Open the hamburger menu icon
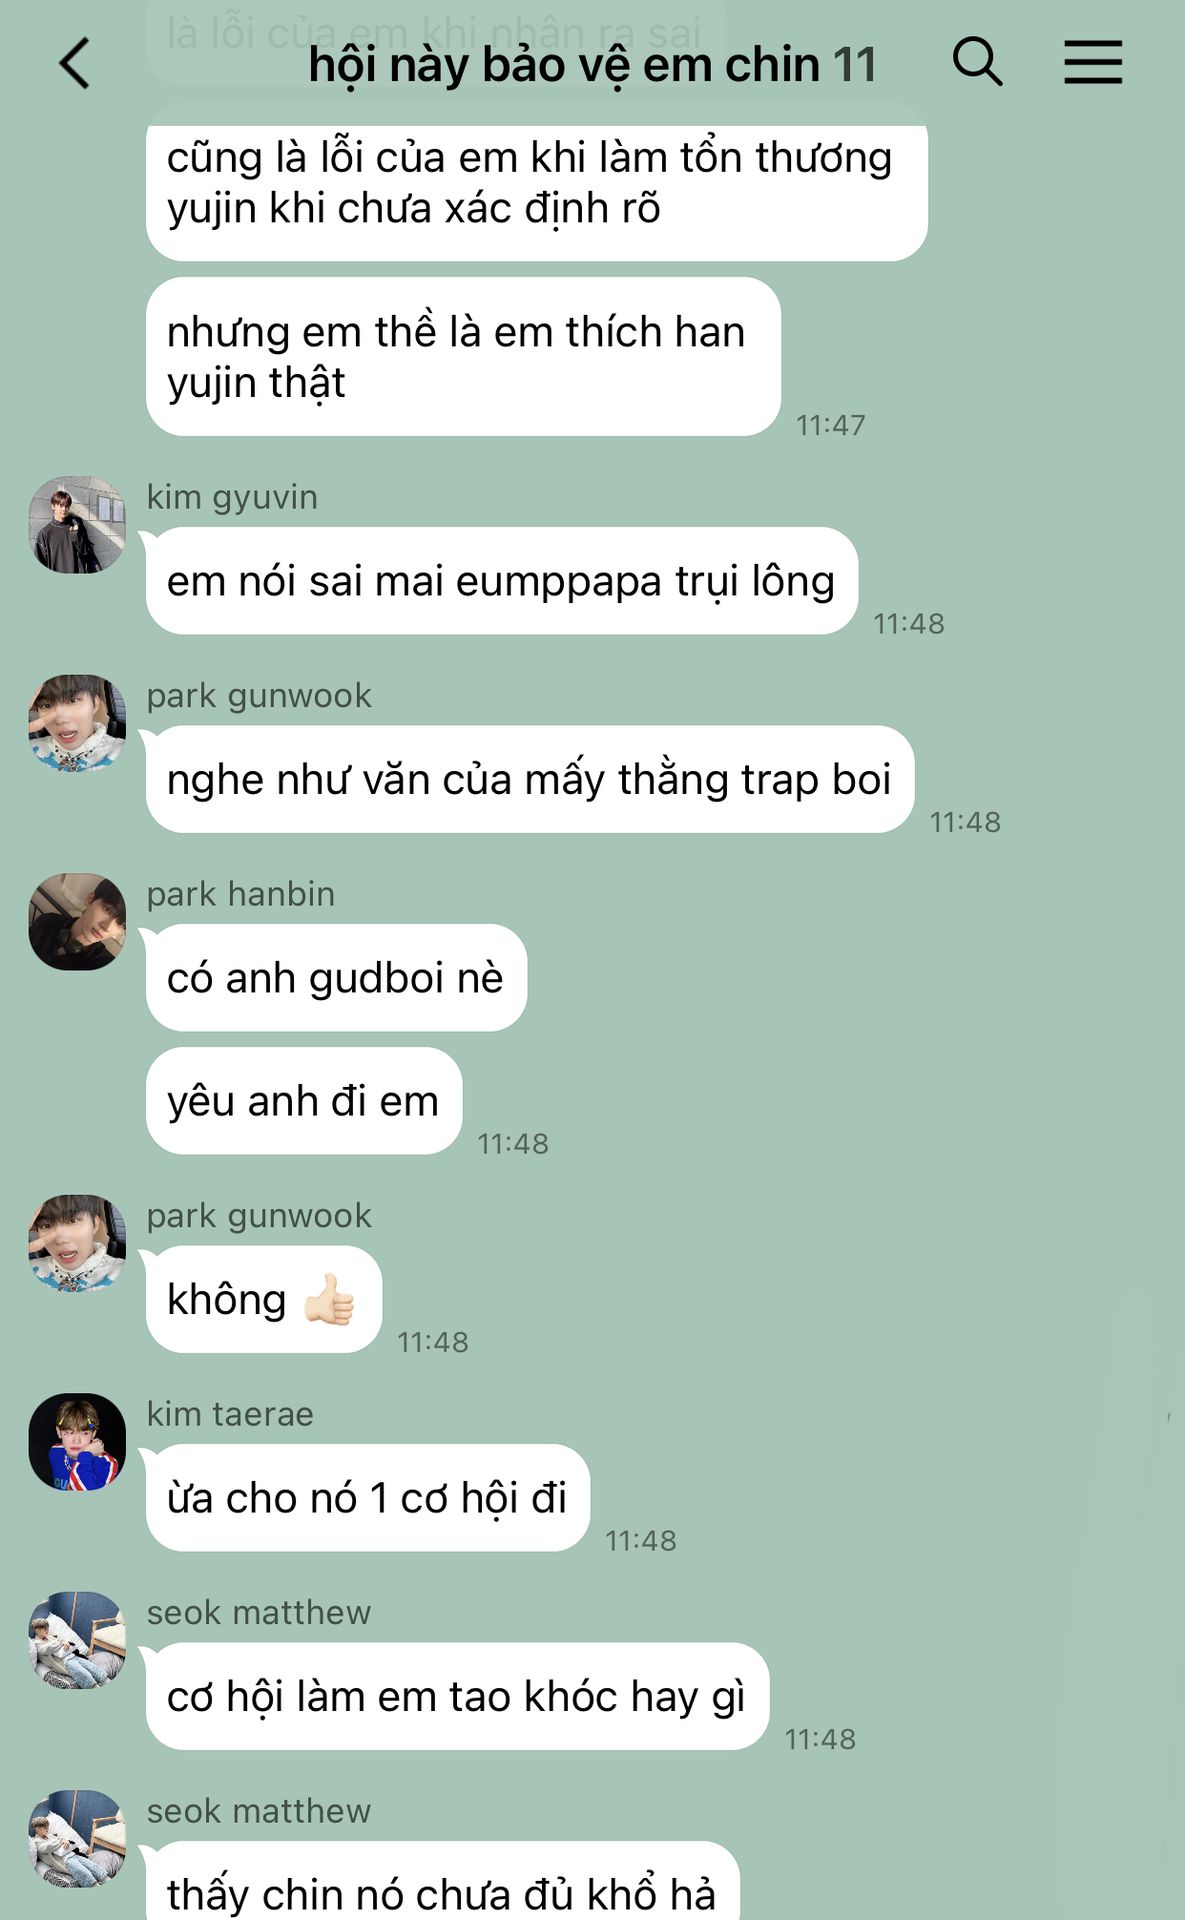Image resolution: width=1185 pixels, height=1920 pixels. [1093, 62]
